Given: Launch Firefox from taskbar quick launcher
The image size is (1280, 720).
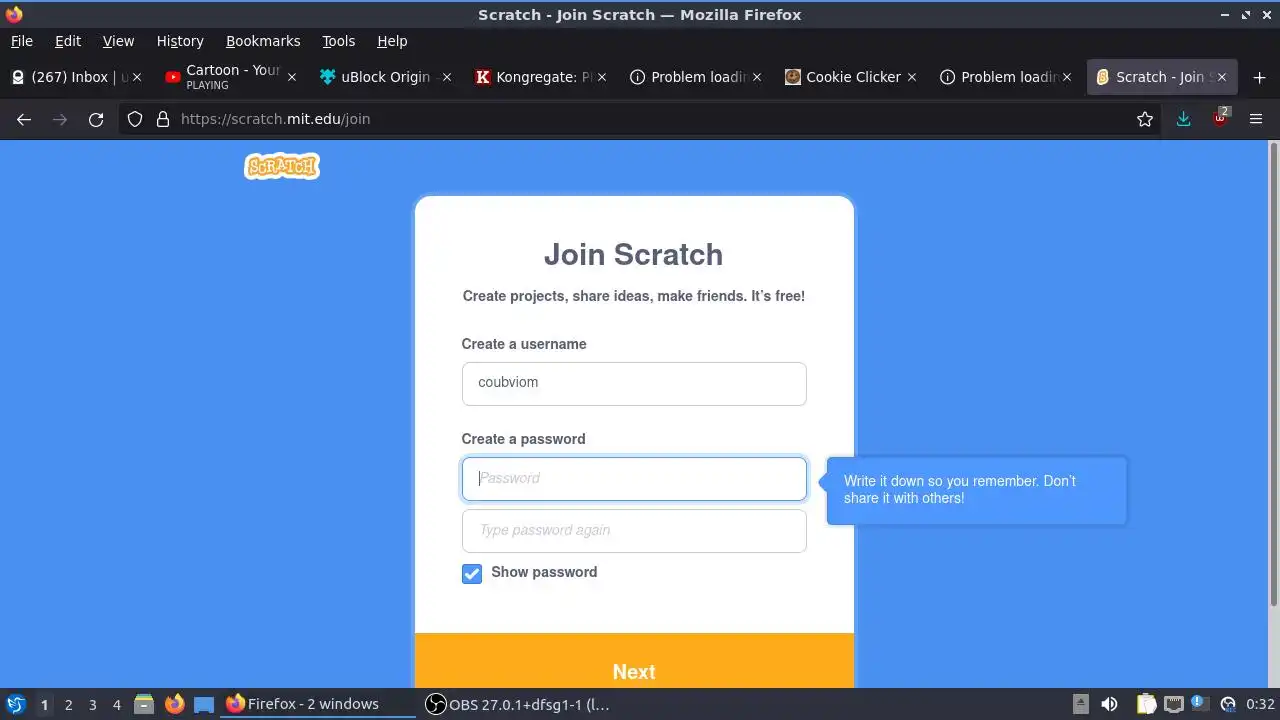Looking at the screenshot, I should (174, 704).
